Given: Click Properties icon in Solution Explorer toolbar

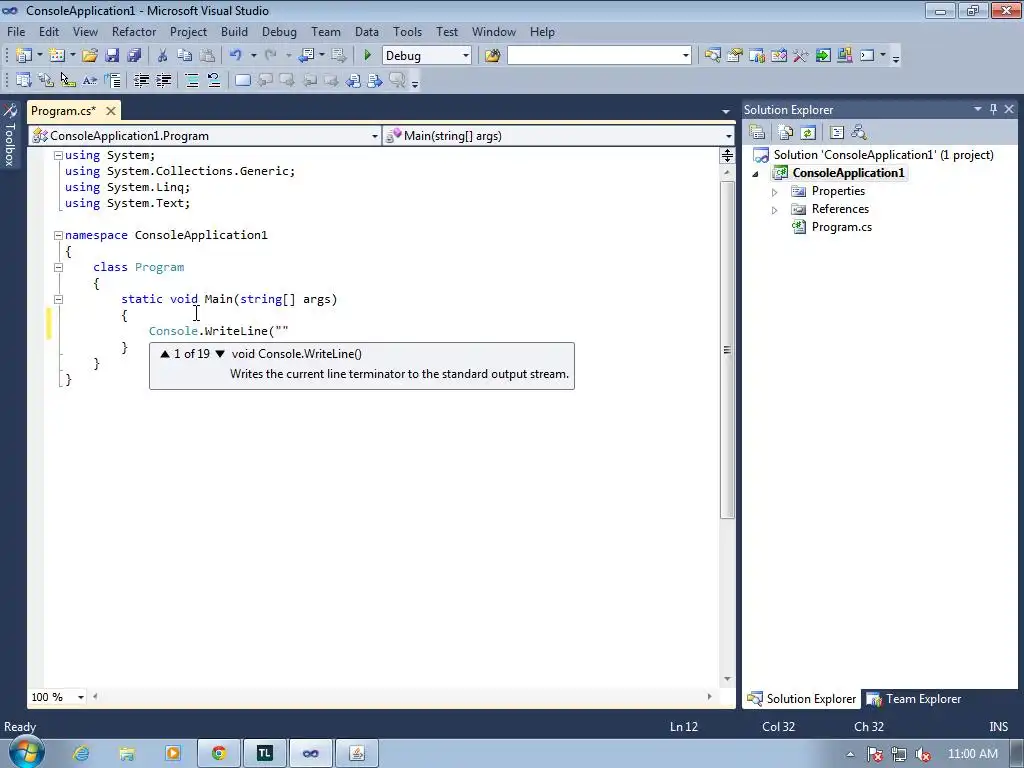Looking at the screenshot, I should tap(757, 133).
